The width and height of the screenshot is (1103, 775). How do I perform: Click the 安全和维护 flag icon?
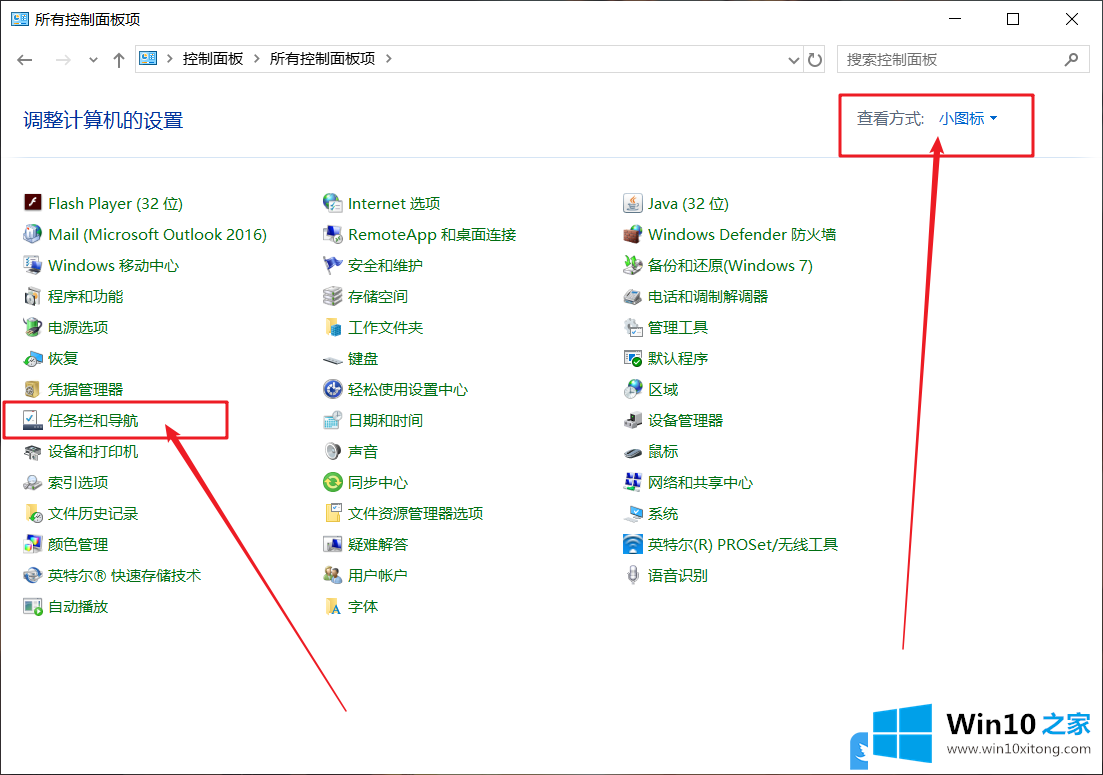coord(332,265)
